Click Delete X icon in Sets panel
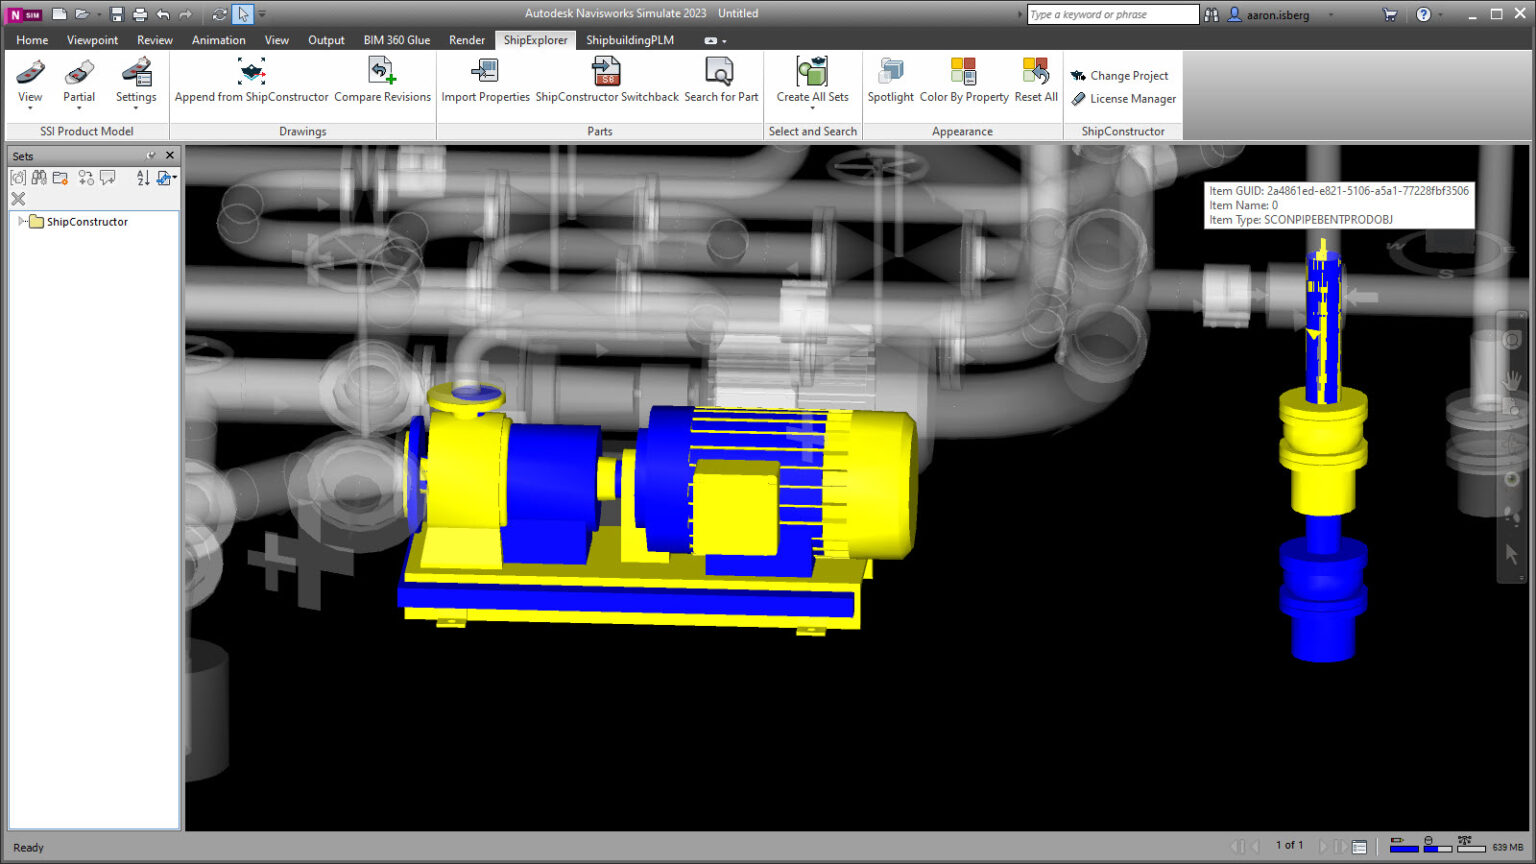The height and width of the screenshot is (864, 1536). pyautogui.click(x=18, y=198)
